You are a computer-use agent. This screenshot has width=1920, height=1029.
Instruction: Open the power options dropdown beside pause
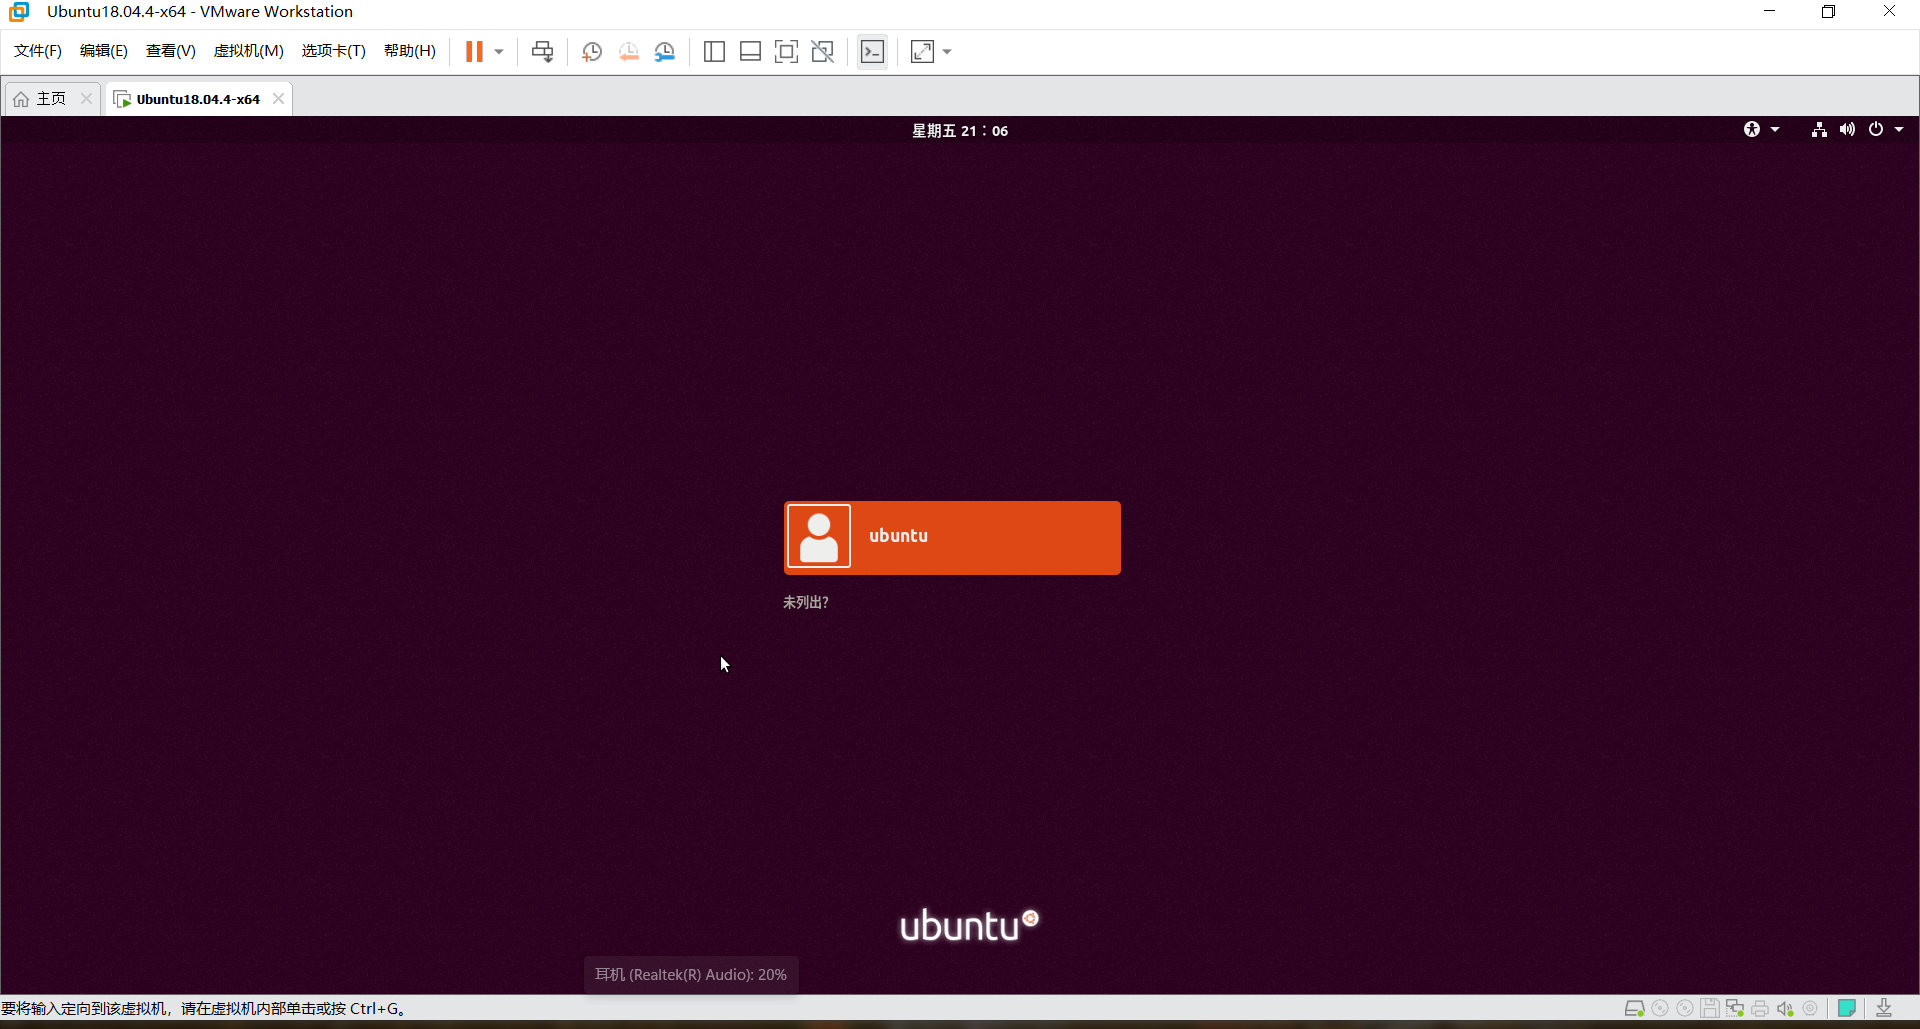499,52
